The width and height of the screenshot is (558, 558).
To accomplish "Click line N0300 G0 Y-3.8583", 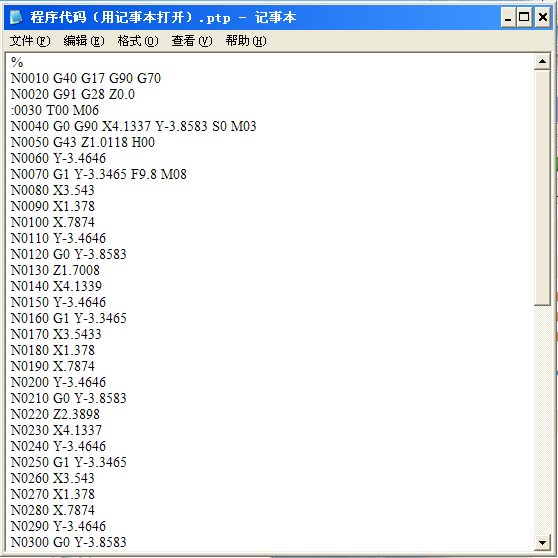I will [69, 542].
